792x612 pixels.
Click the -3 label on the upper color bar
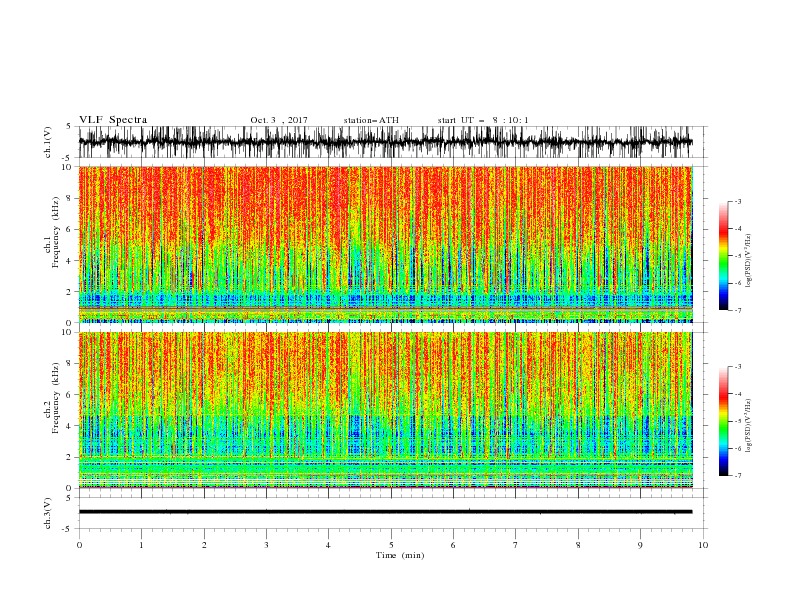click(x=737, y=201)
